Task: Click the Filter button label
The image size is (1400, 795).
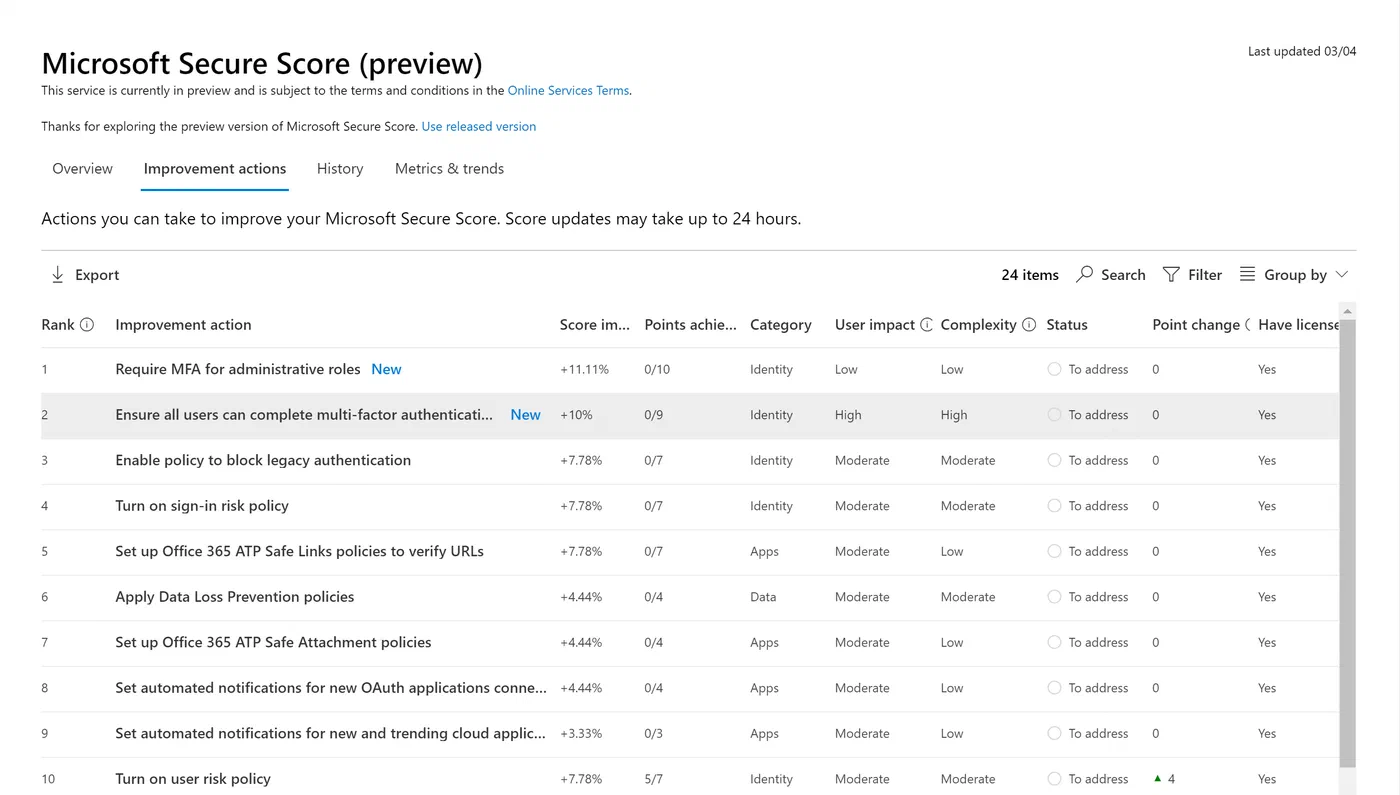Action: pyautogui.click(x=1205, y=274)
